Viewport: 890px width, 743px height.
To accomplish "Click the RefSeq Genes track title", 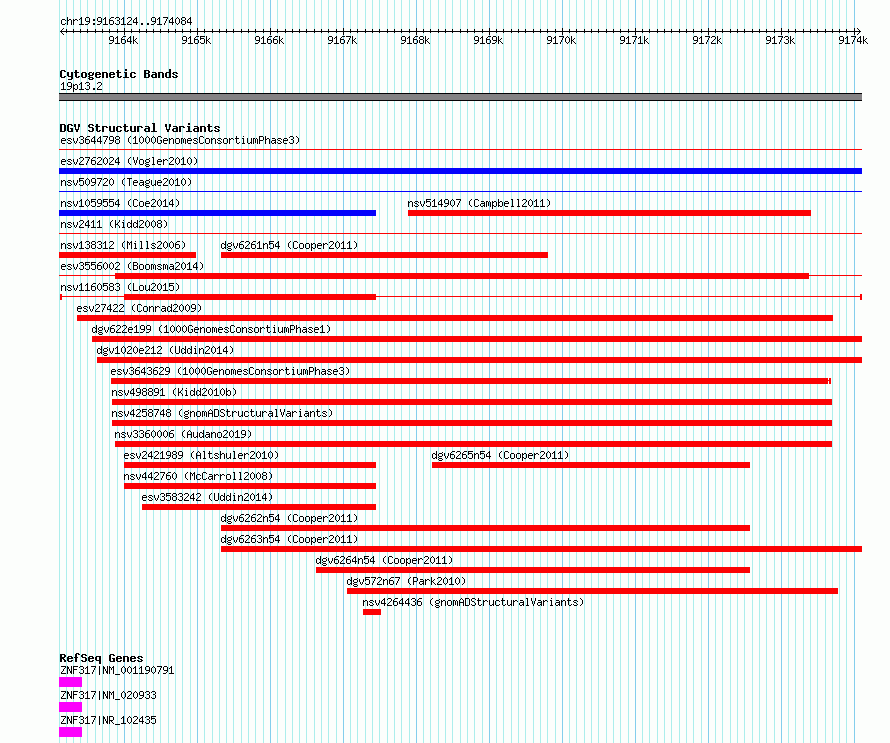I will pyautogui.click(x=101, y=658).
